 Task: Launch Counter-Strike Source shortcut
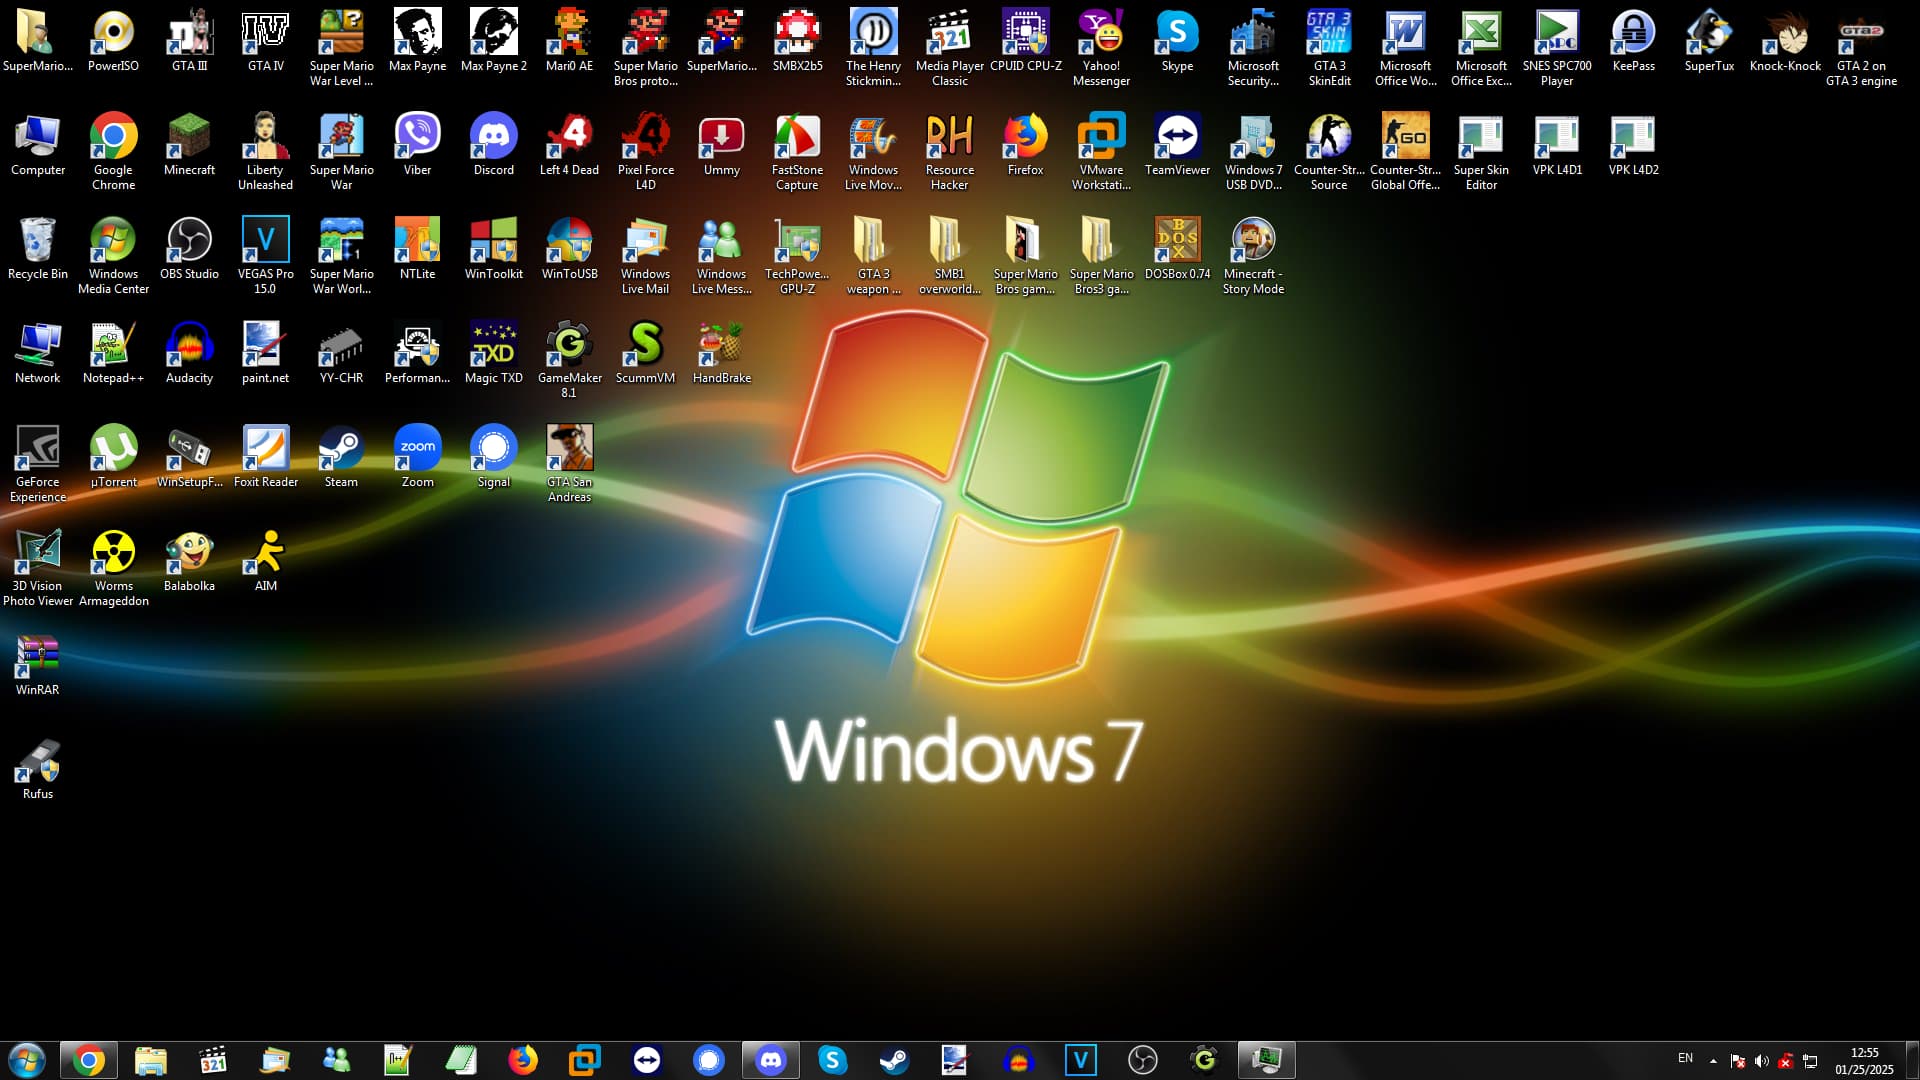tap(1329, 152)
